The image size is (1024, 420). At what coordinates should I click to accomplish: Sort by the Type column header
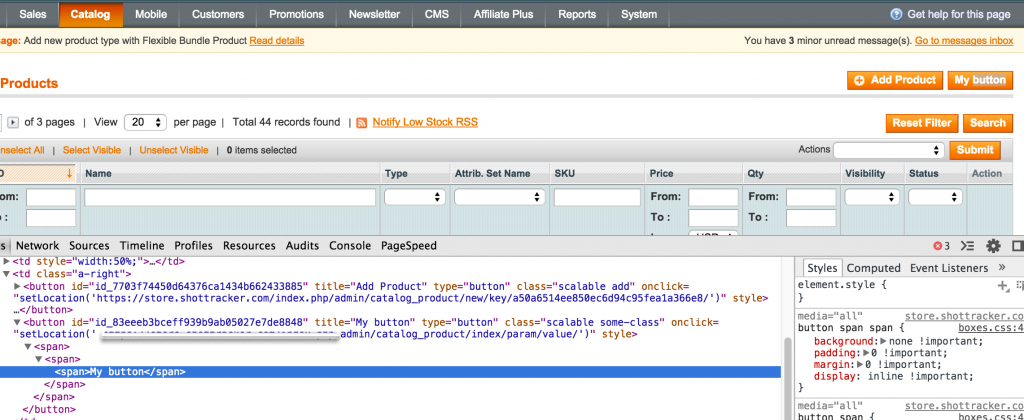(396, 173)
